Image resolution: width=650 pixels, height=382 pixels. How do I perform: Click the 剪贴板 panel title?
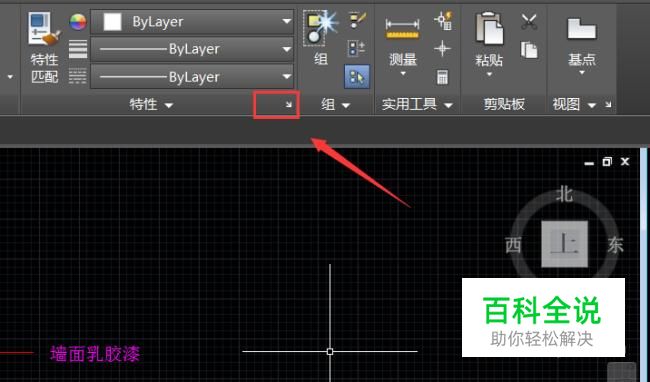504,104
